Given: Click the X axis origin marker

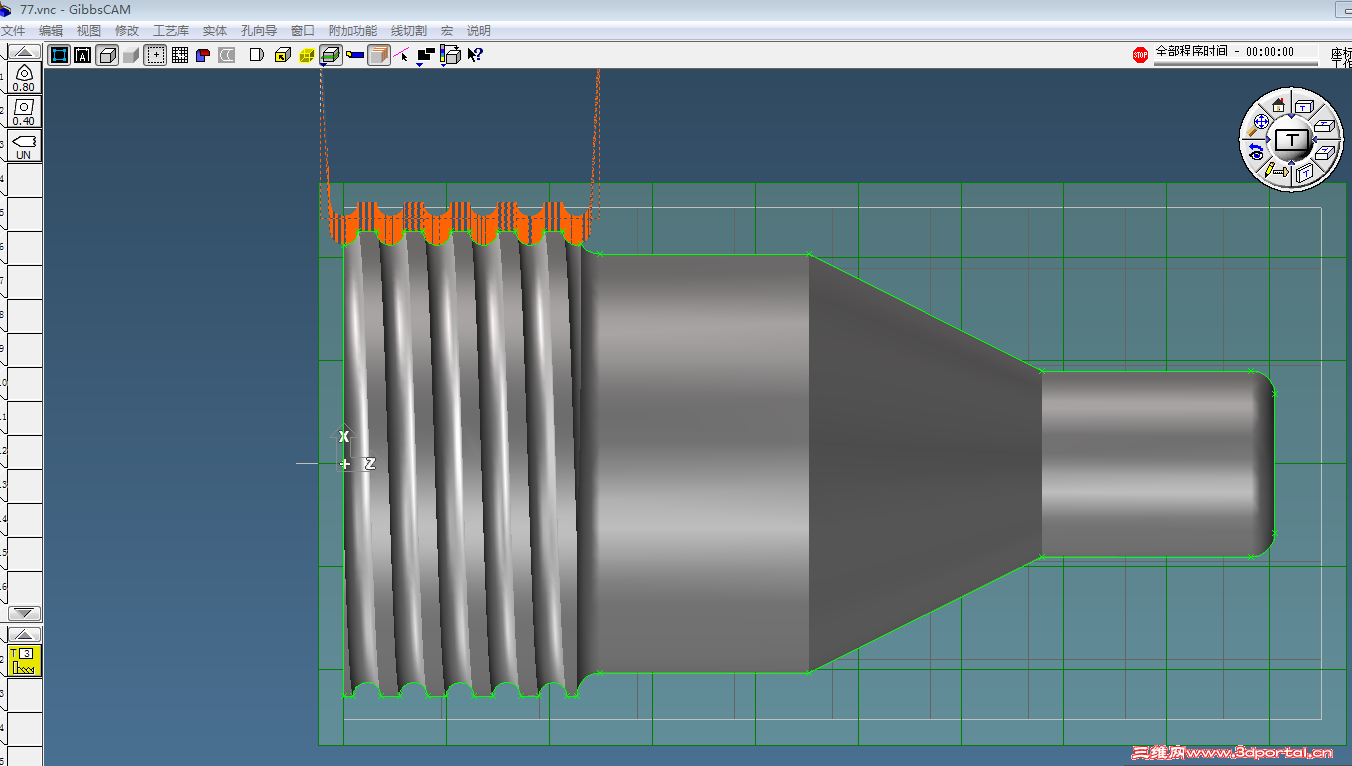Looking at the screenshot, I should tap(344, 436).
